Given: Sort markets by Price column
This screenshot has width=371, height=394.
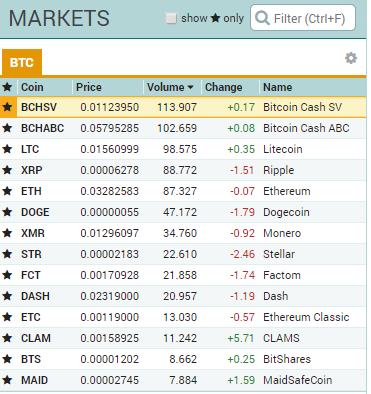Looking at the screenshot, I should click(x=89, y=87).
